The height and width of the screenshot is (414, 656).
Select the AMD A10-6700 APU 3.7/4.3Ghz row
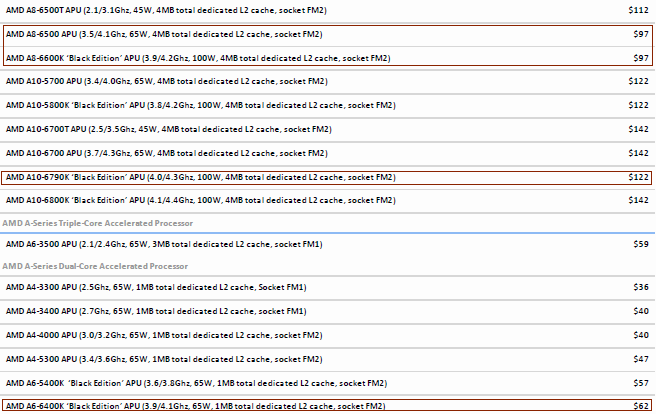[x=167, y=153]
